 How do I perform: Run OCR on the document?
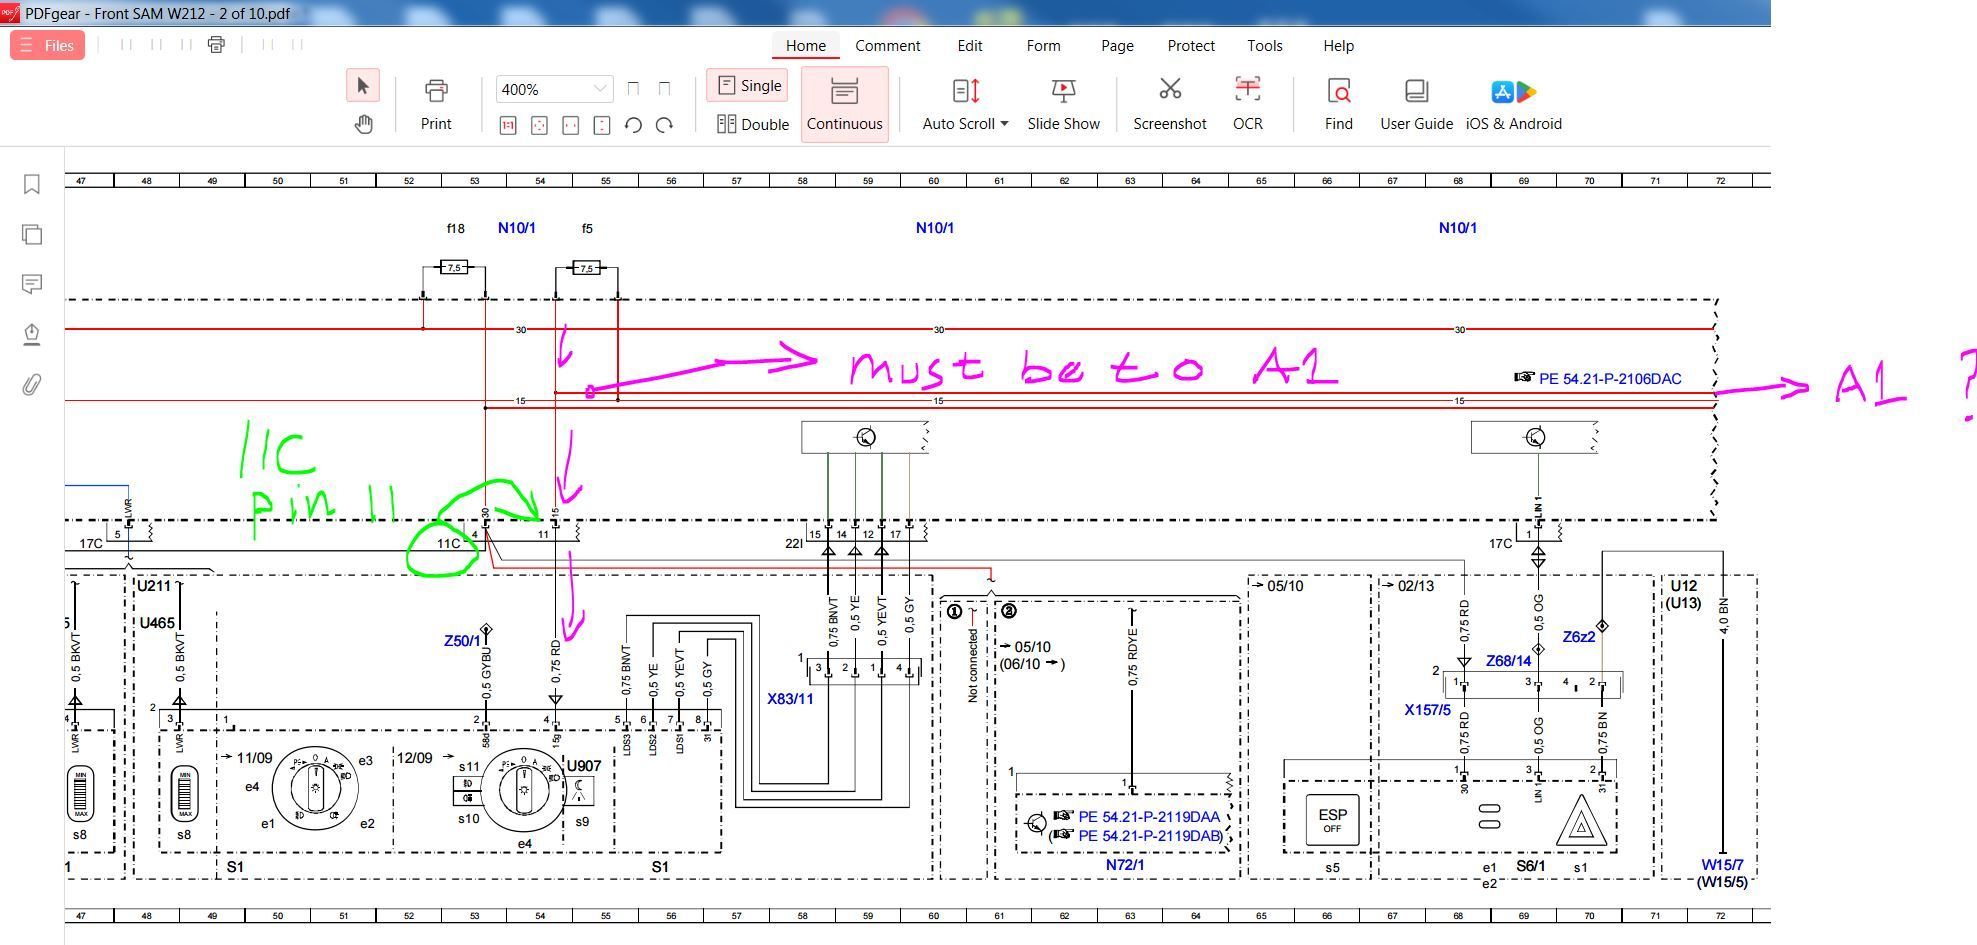pyautogui.click(x=1247, y=104)
